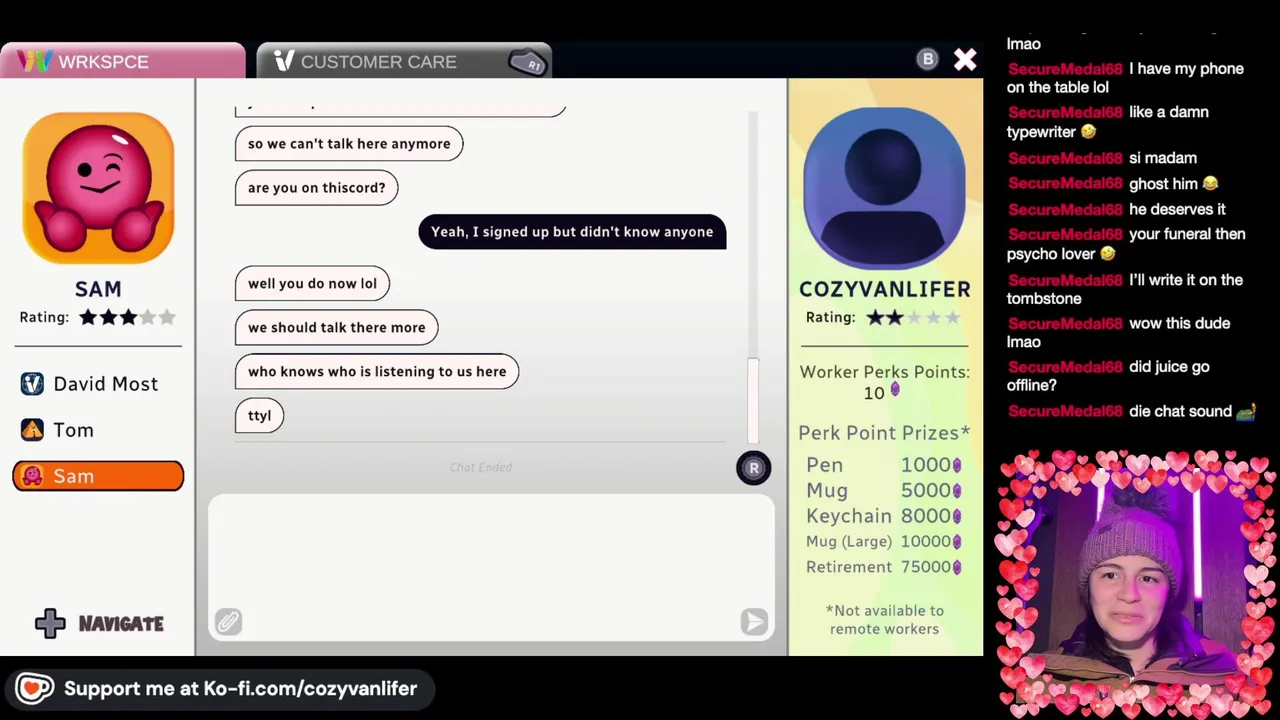This screenshot has width=1280, height=720.
Task: Click the attachment paperclip icon
Action: click(228, 622)
